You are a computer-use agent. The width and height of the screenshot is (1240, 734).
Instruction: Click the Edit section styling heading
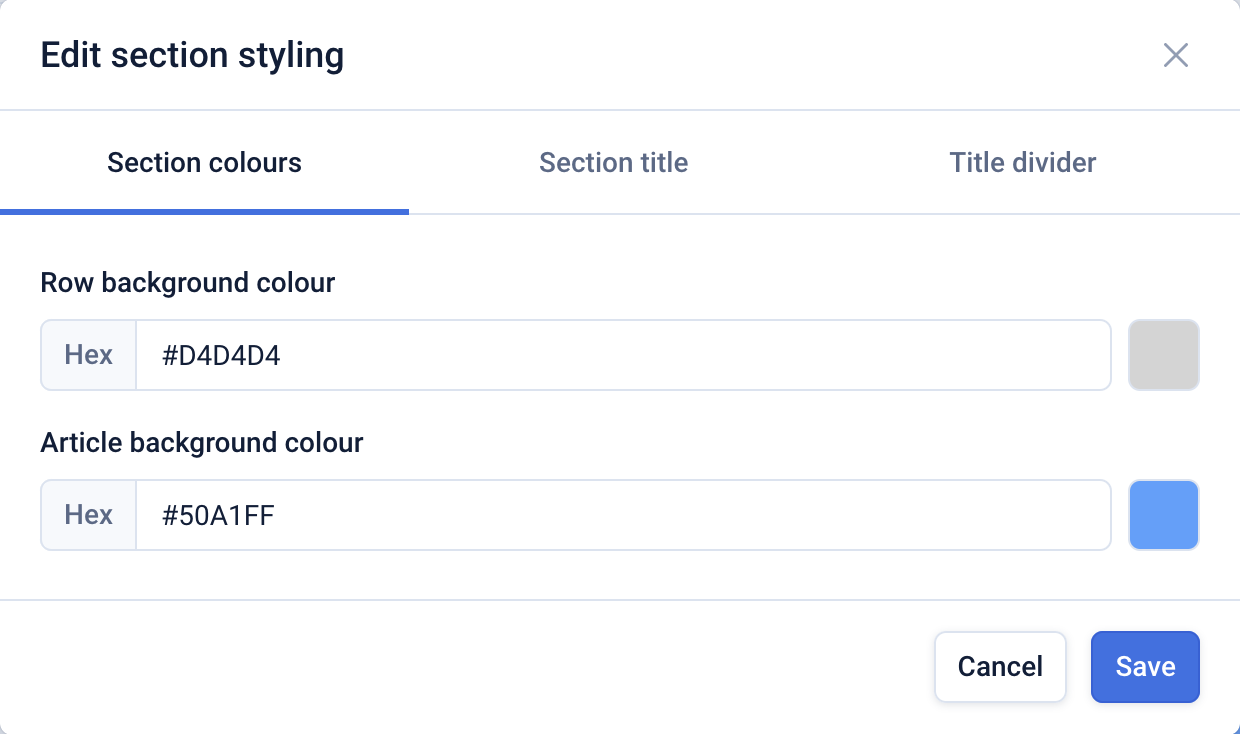(x=192, y=56)
